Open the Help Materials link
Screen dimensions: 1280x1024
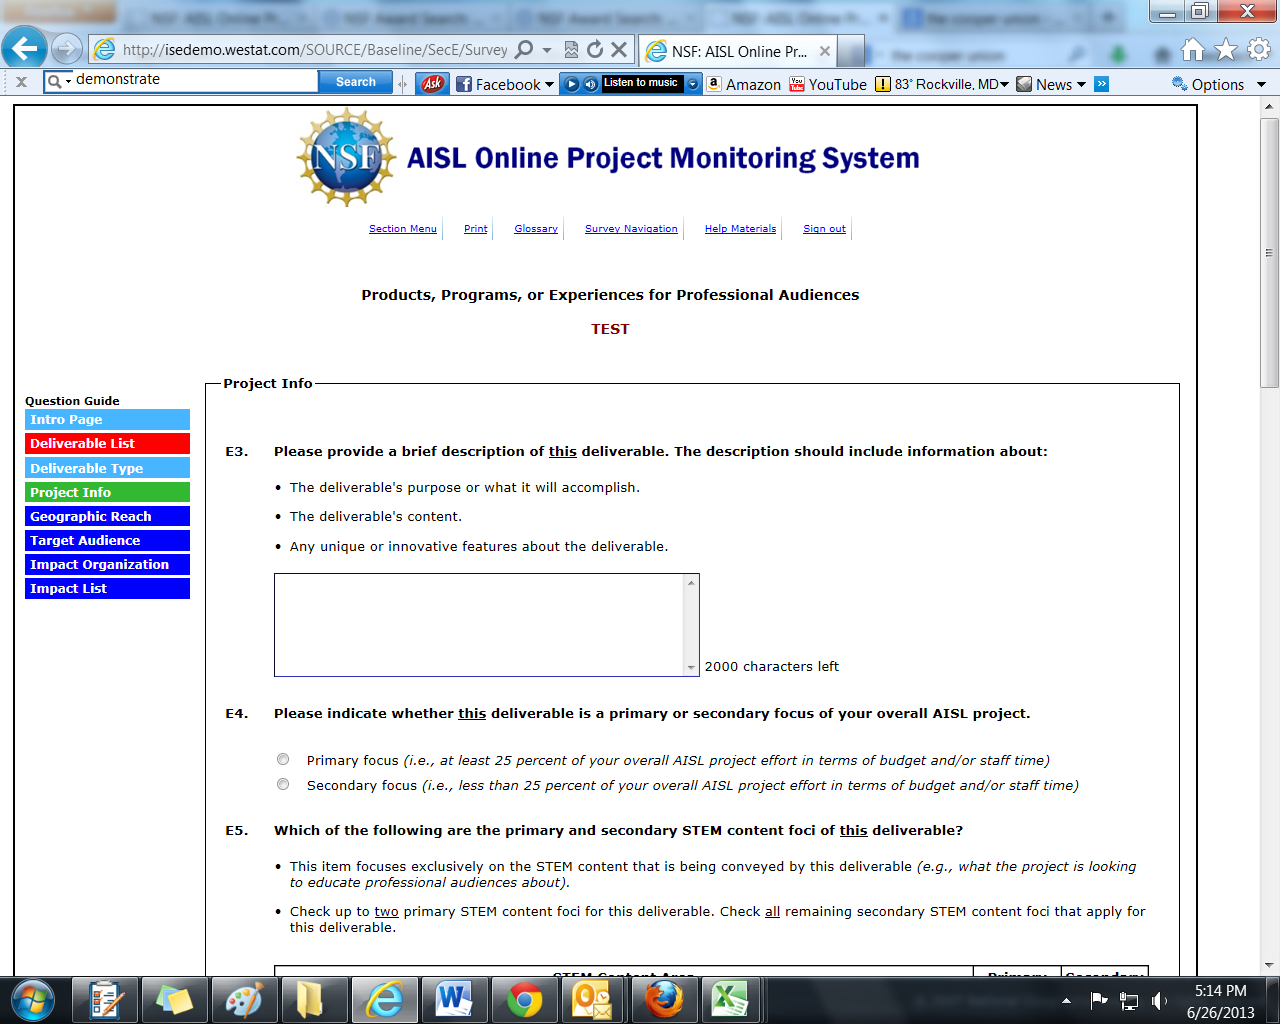pyautogui.click(x=740, y=229)
